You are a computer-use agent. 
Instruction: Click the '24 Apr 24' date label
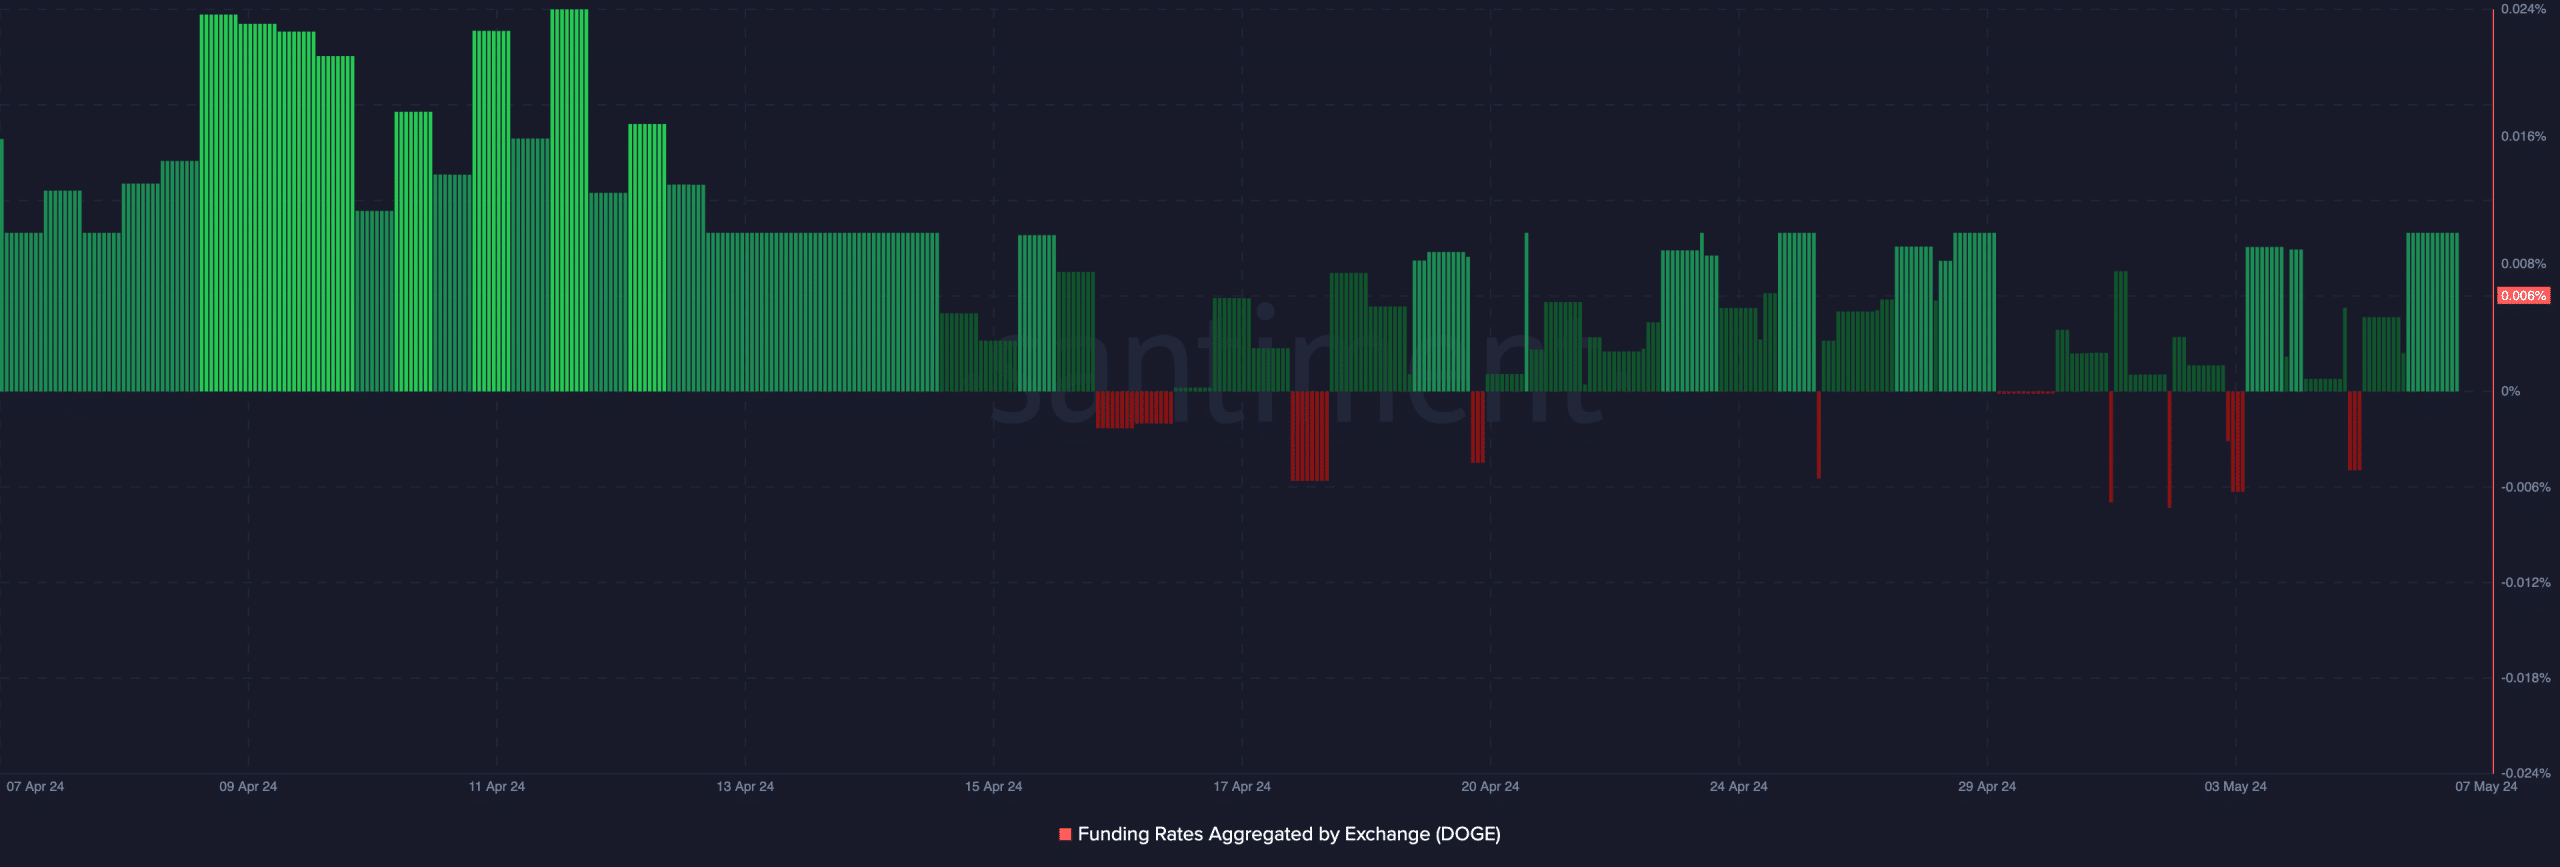click(x=1738, y=787)
